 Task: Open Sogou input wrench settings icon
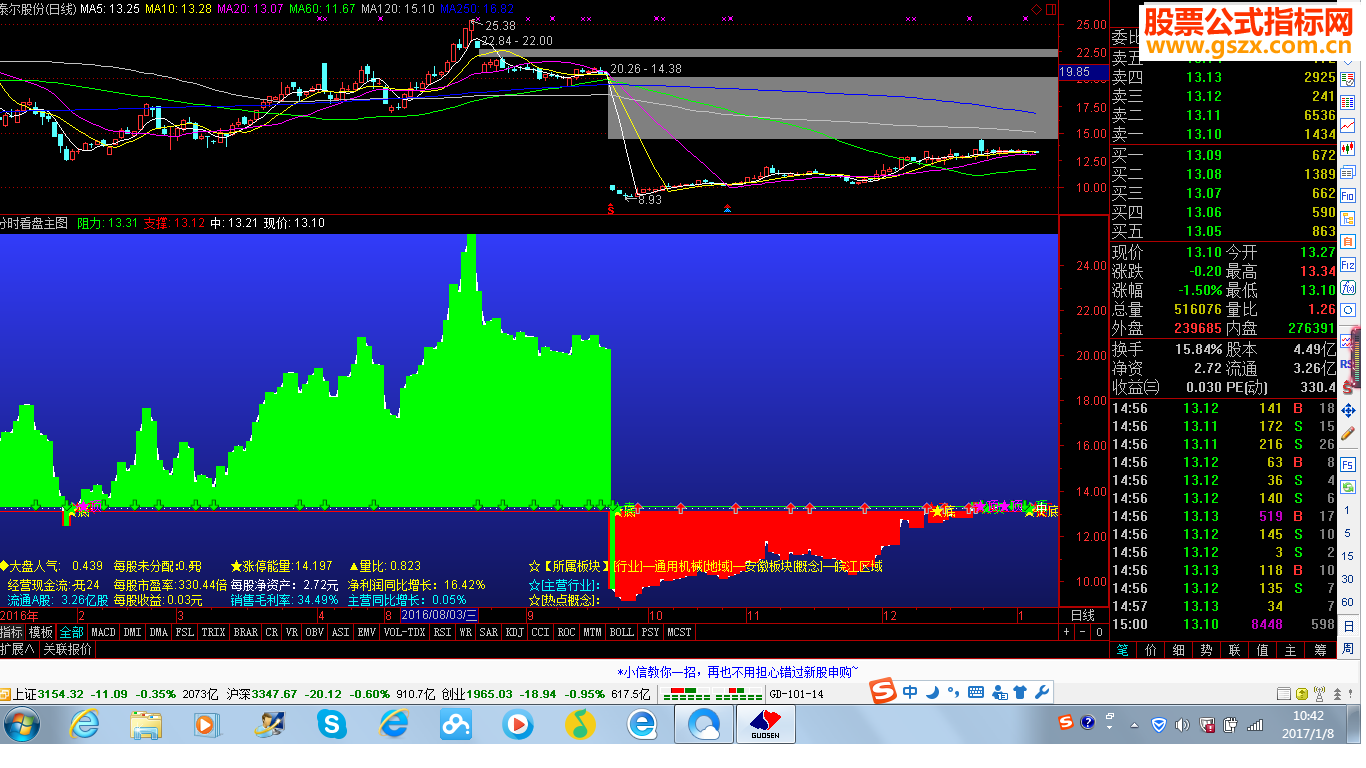tap(1040, 692)
